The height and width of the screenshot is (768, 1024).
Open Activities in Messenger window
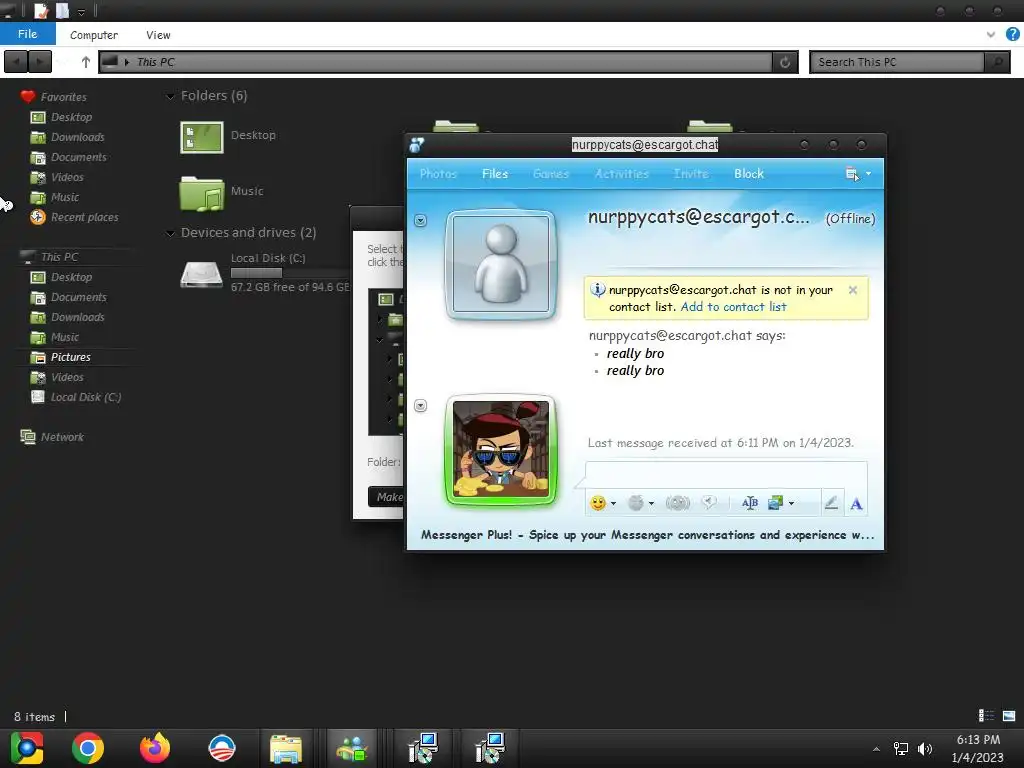point(622,174)
